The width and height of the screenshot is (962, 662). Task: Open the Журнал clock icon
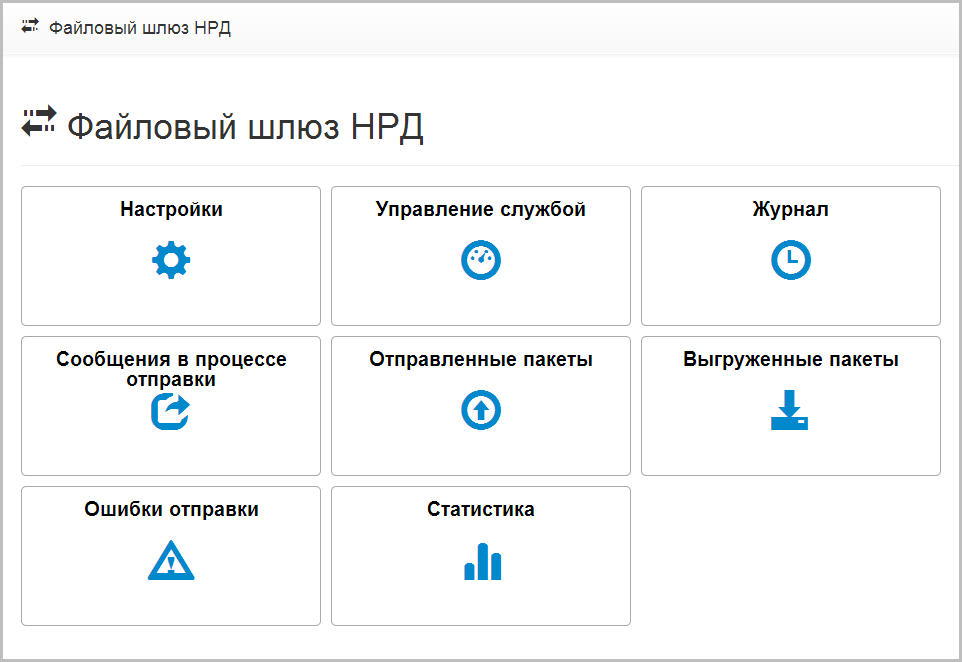[791, 260]
